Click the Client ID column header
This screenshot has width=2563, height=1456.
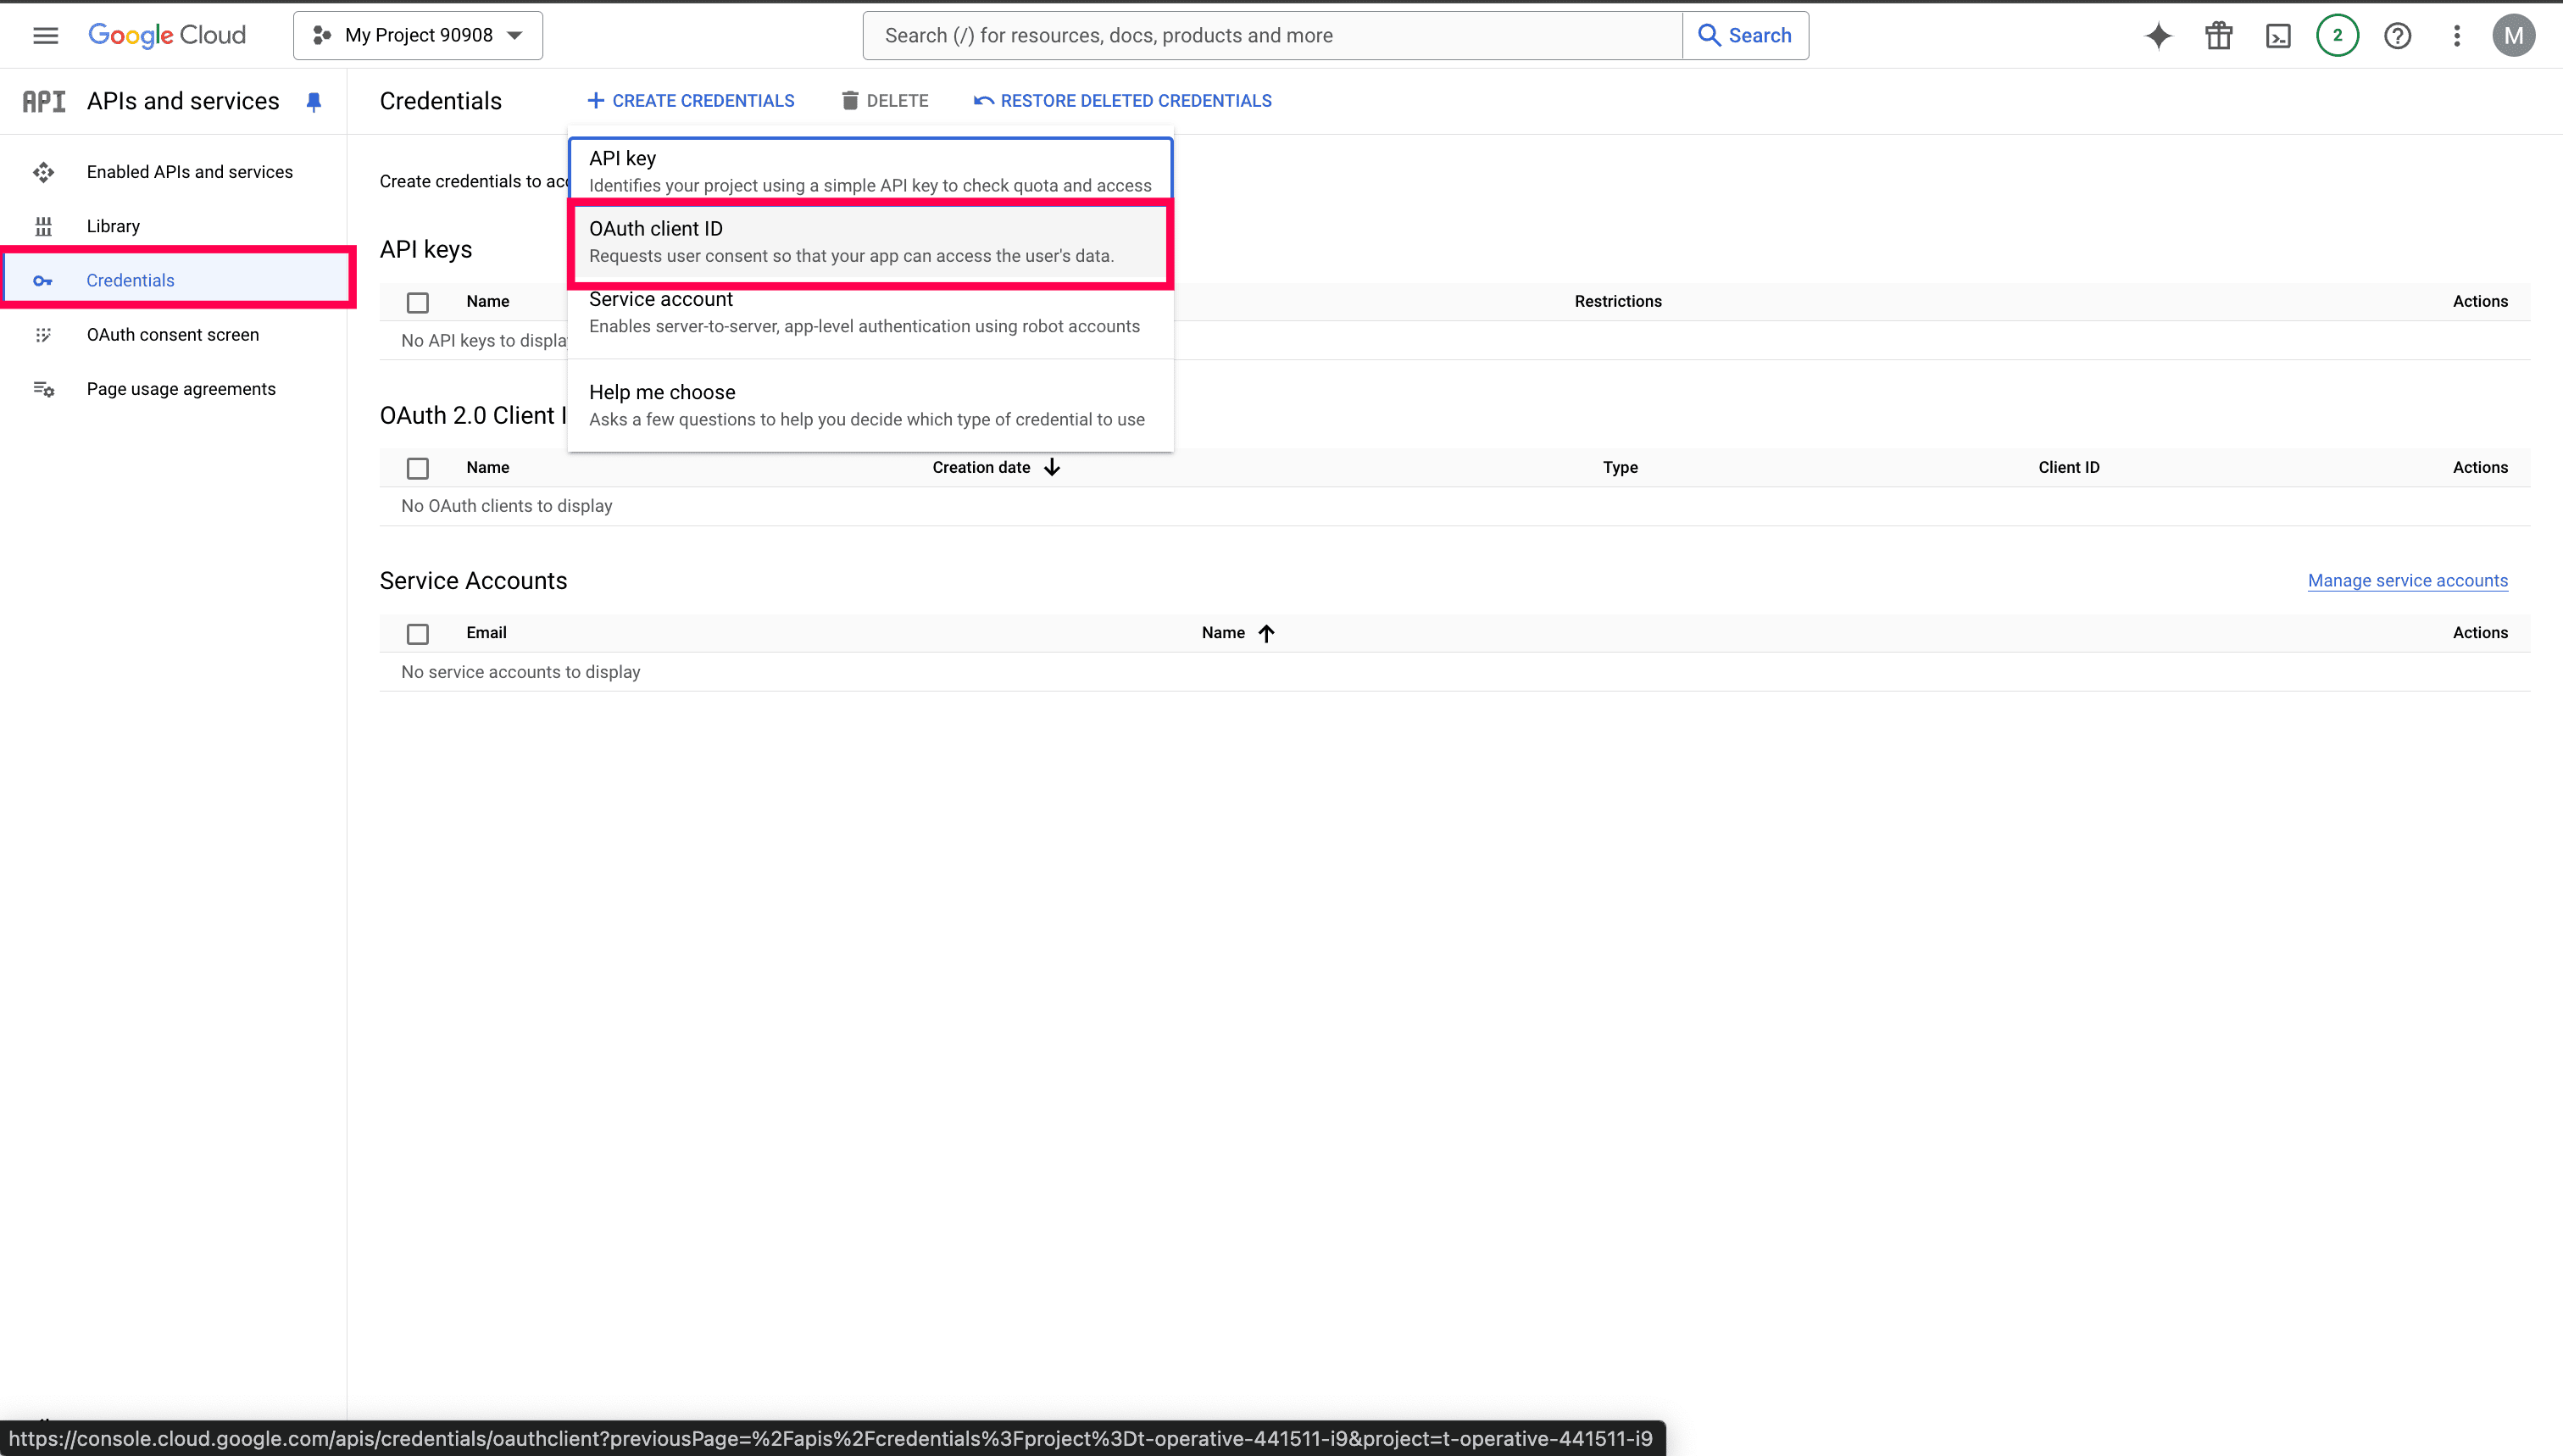click(x=2069, y=468)
